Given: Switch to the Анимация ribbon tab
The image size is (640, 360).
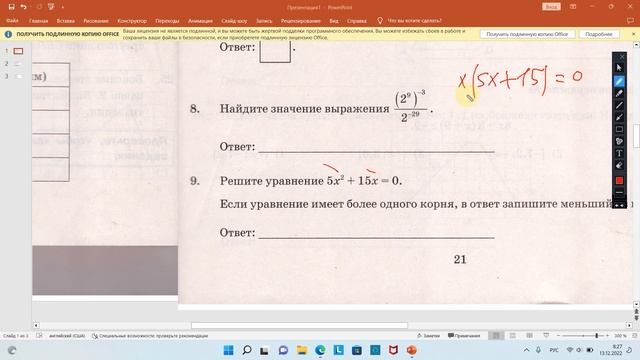Looking at the screenshot, I should (x=200, y=20).
